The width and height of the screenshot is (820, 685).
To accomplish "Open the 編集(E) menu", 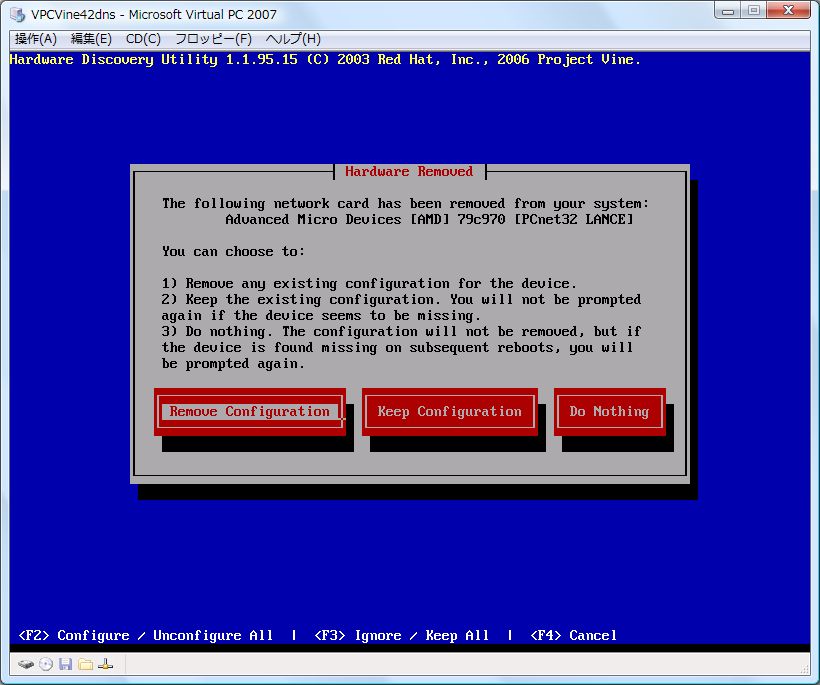I will [91, 39].
